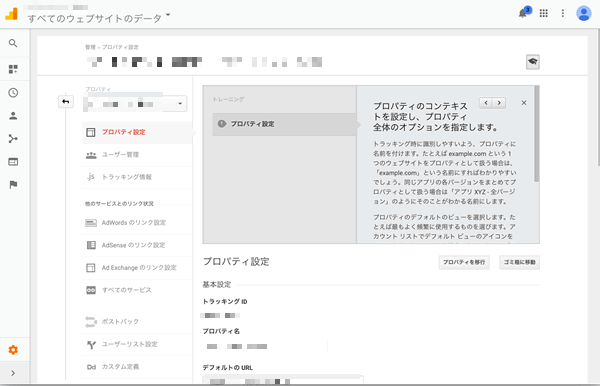Click the back arrow button beside property column

point(66,102)
